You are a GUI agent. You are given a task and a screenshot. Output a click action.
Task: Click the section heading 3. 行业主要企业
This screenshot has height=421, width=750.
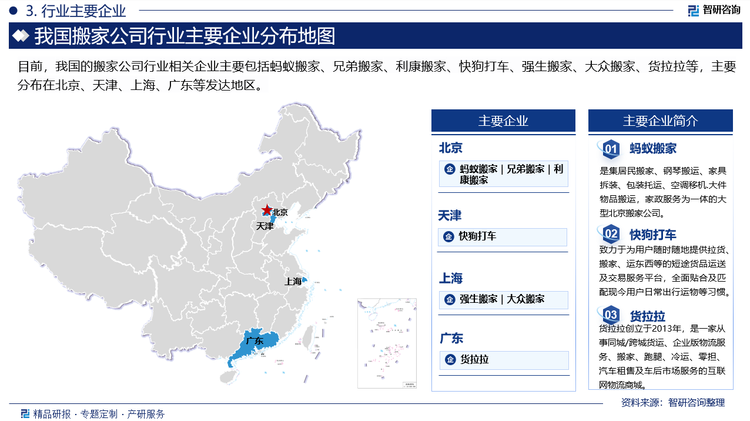76,10
